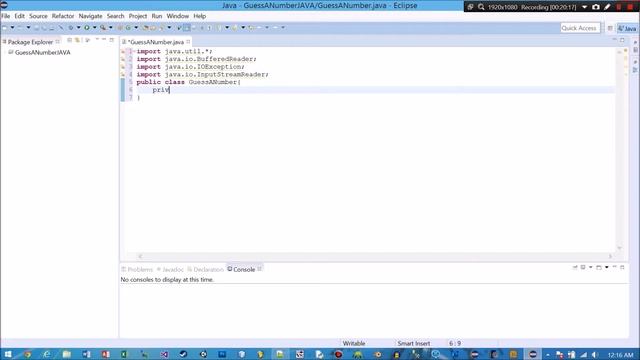Open the Run menu

(157, 16)
